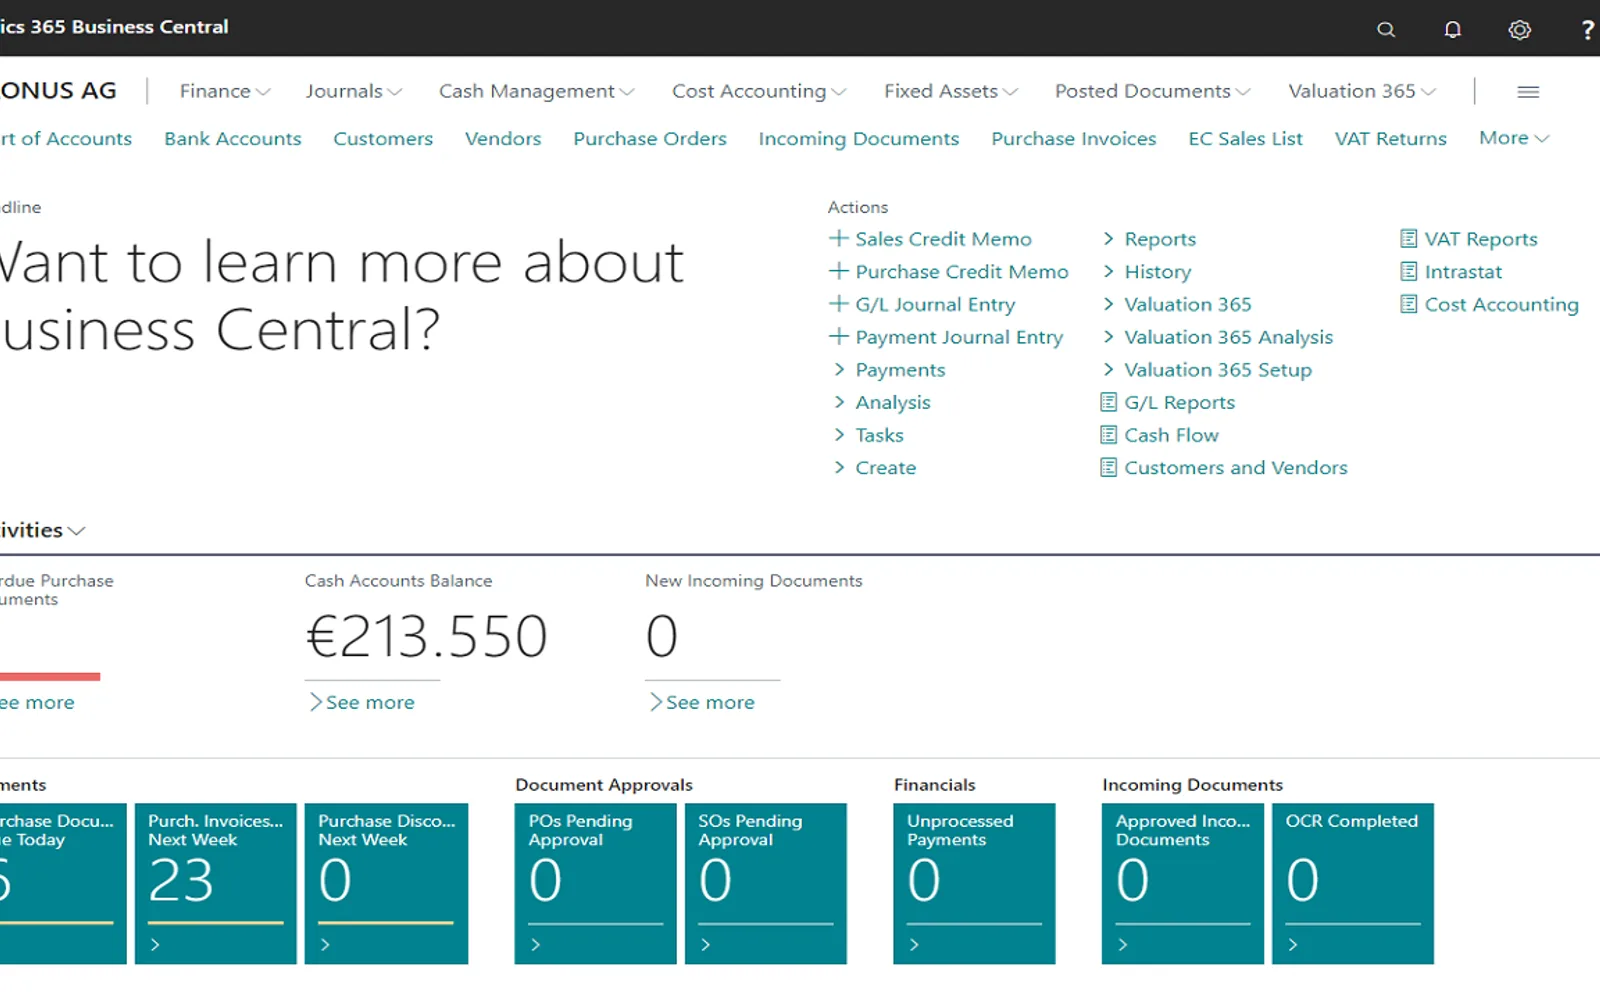Open the settings gear icon
Screen dimensions: 1600x1000
click(1519, 30)
